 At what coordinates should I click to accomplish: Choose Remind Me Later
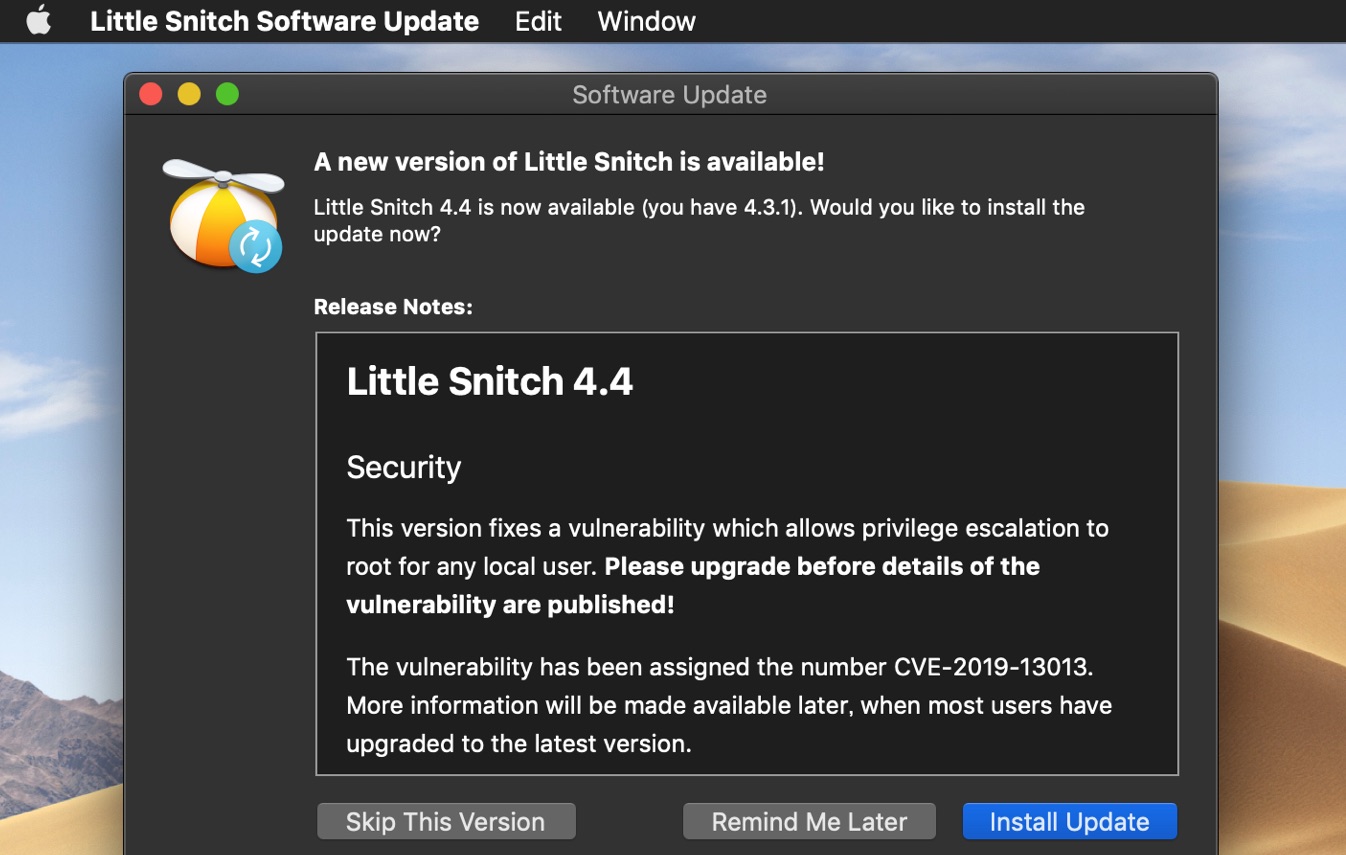click(808, 821)
